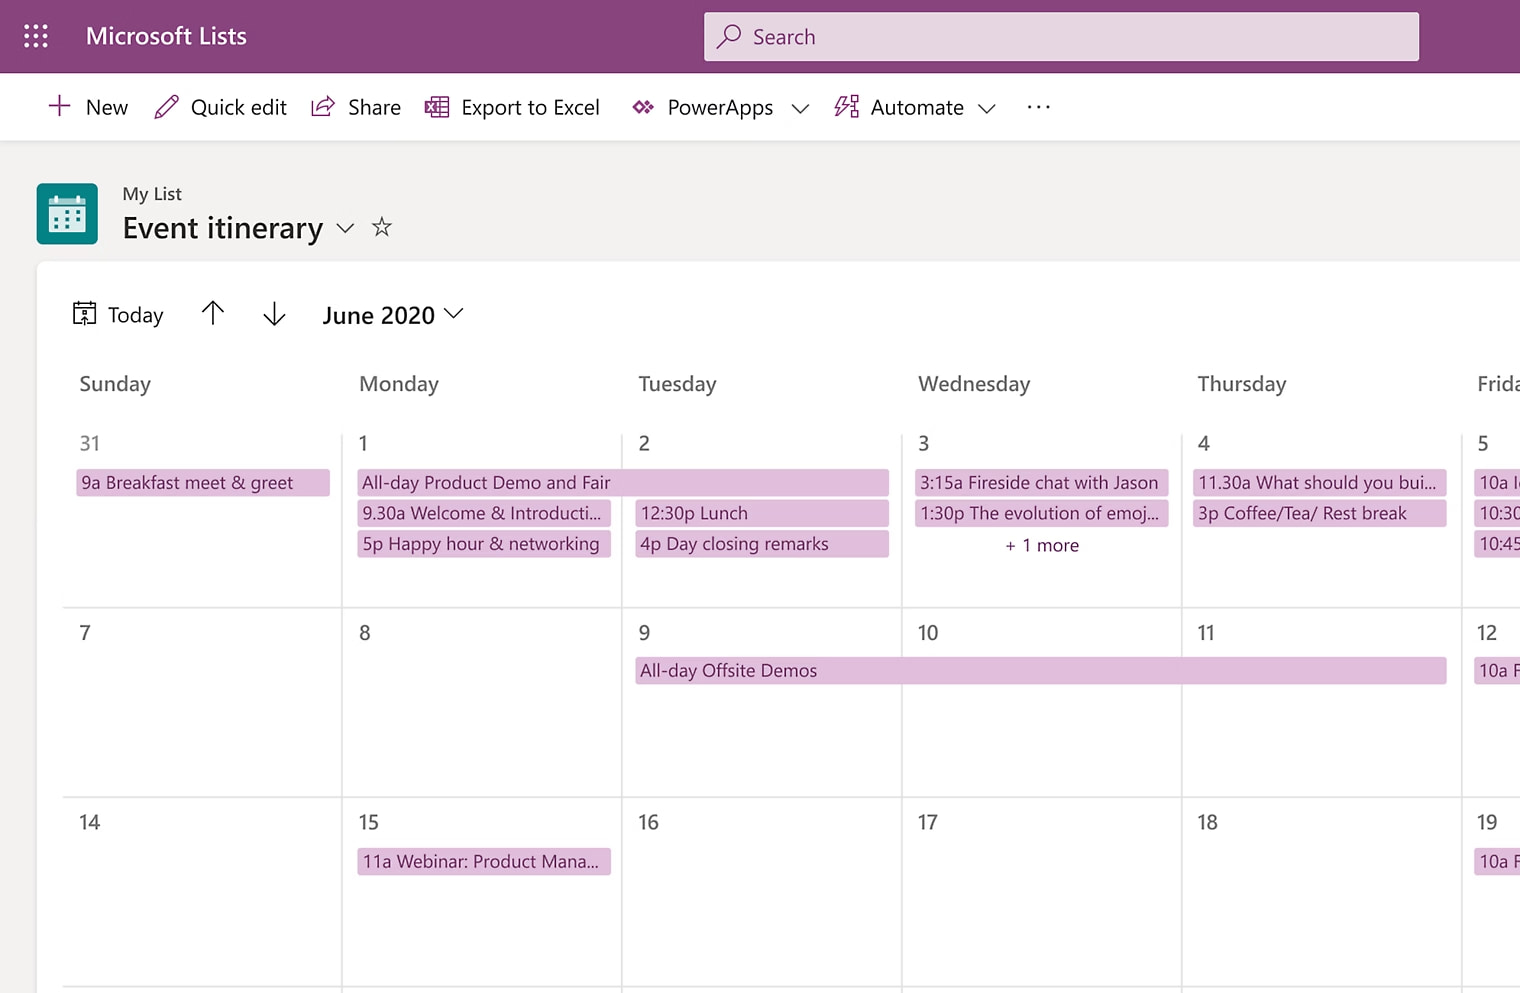Open the 12:30p Lunch event

pos(761,513)
